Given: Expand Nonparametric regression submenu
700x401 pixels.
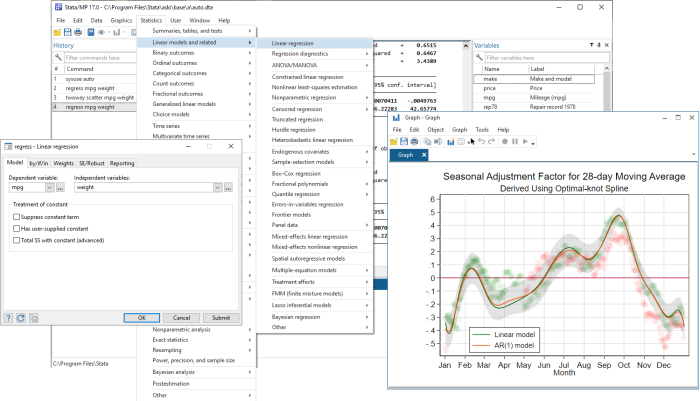Looking at the screenshot, I should [315, 97].
